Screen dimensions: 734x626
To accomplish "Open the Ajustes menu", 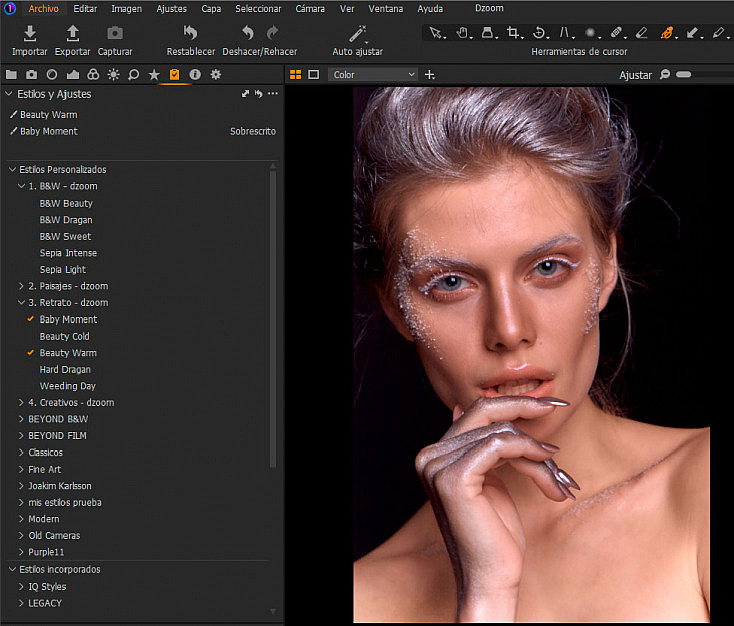I will (x=171, y=8).
